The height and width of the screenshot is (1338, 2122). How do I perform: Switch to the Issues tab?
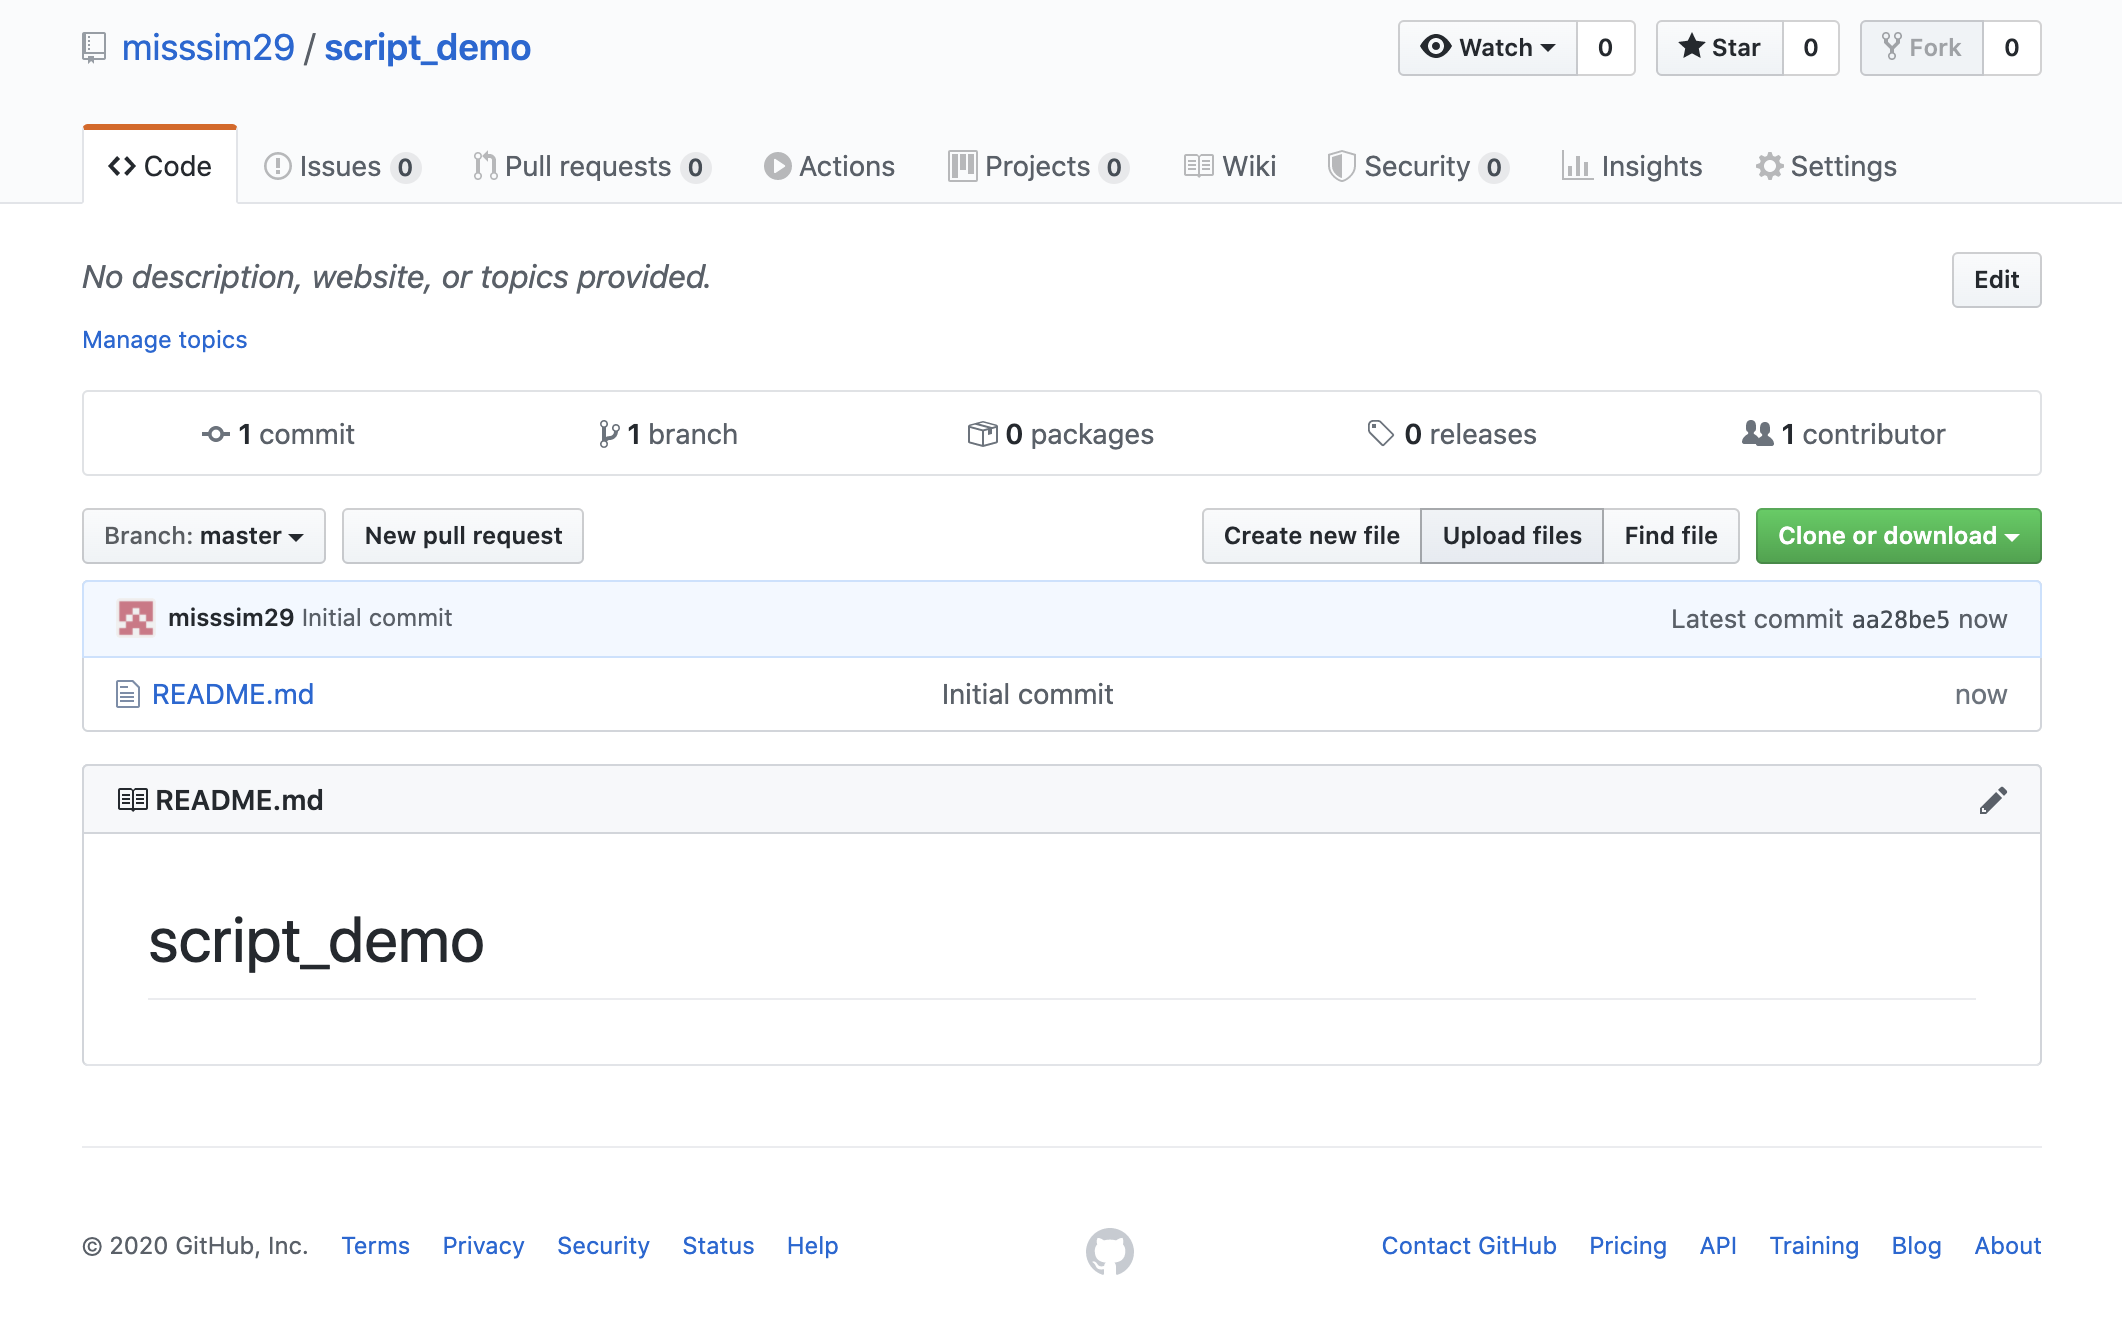(x=340, y=166)
